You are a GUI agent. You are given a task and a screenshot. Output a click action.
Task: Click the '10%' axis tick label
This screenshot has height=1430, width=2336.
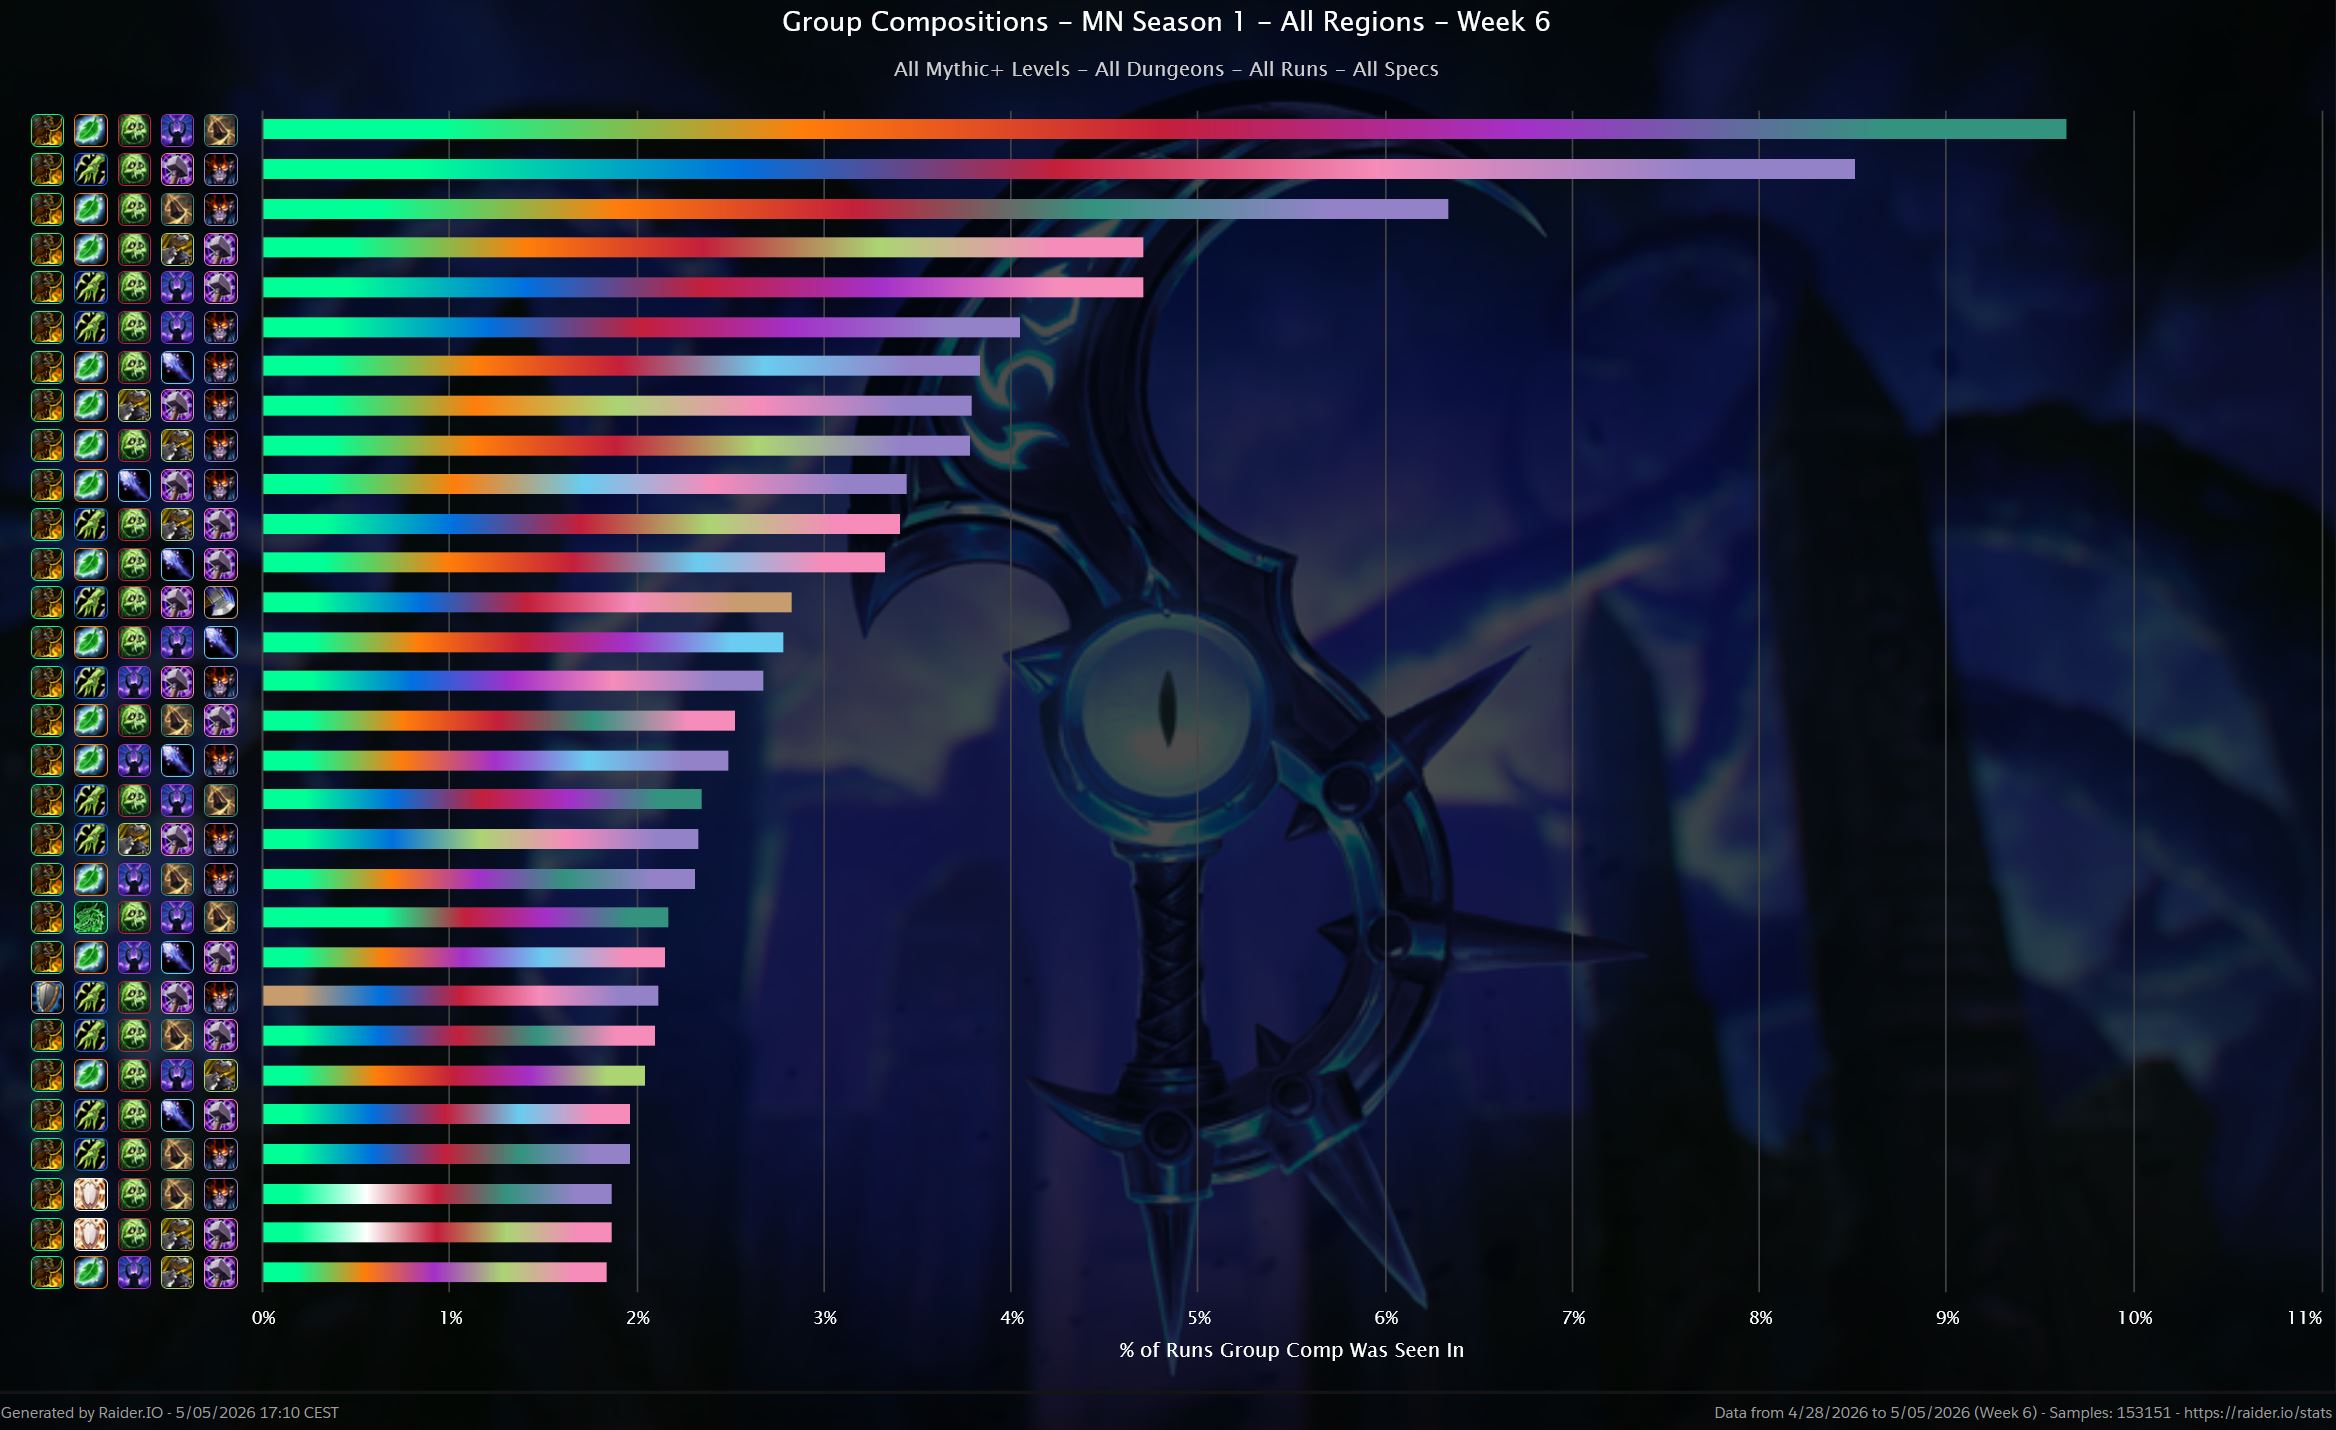click(x=2134, y=1318)
